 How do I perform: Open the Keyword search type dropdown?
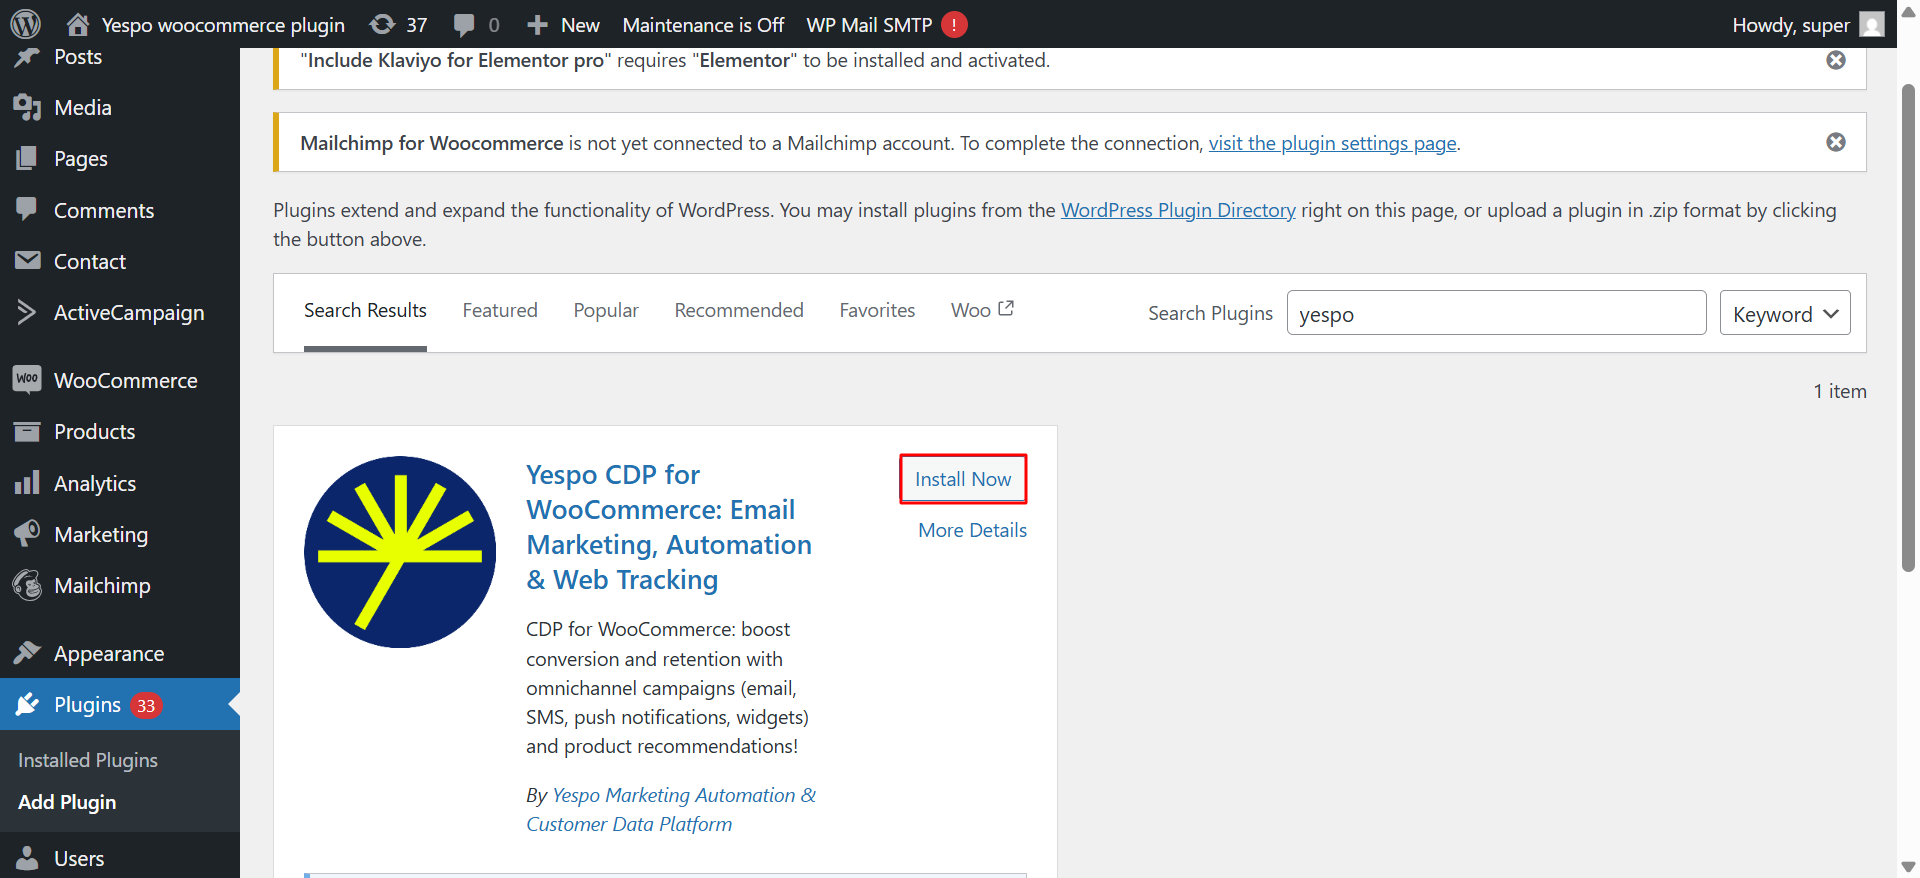point(1785,313)
